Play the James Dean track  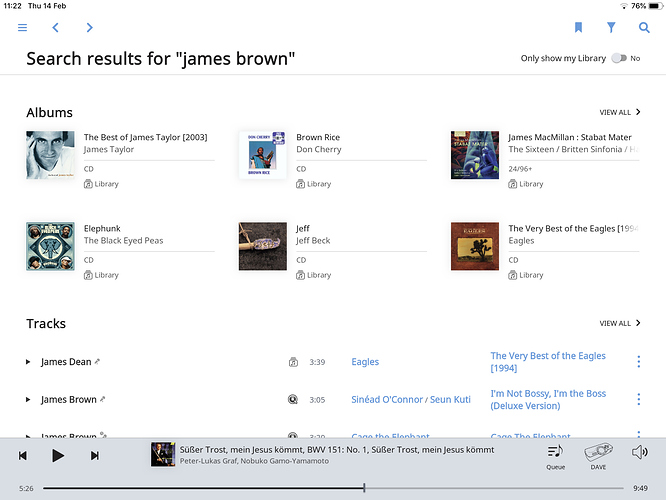coord(28,362)
